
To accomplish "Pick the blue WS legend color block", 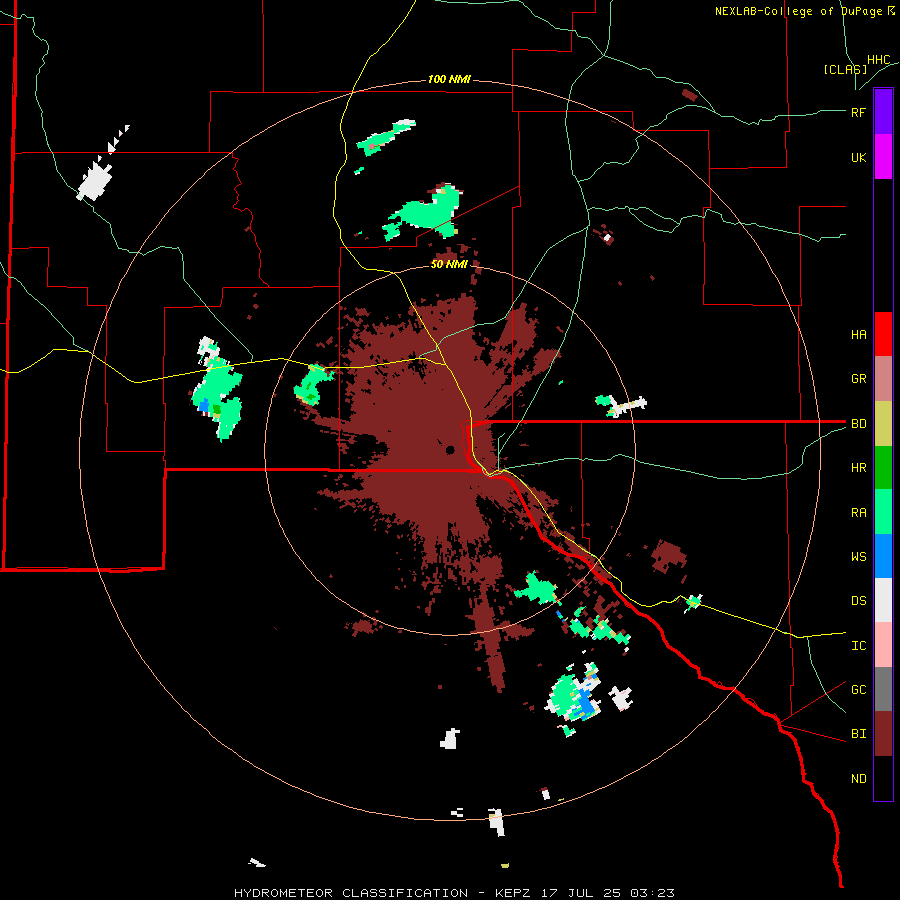I will (x=883, y=556).
